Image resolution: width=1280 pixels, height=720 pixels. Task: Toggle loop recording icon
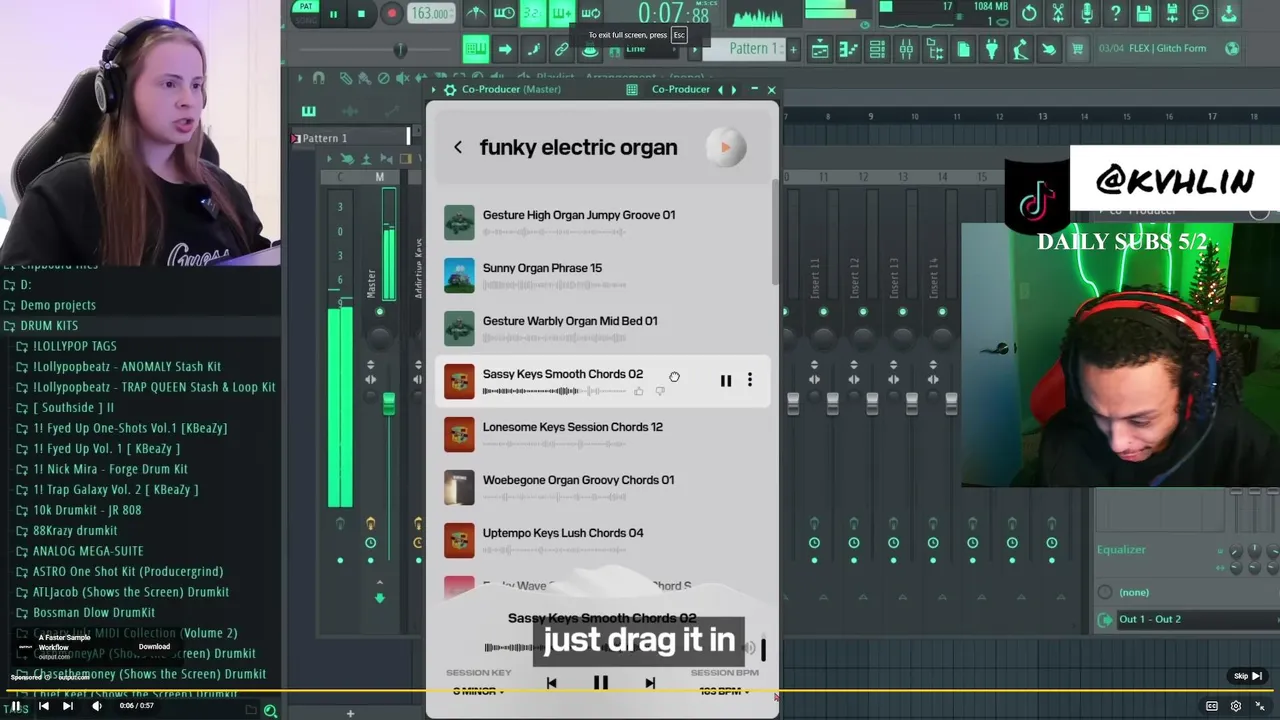591,13
